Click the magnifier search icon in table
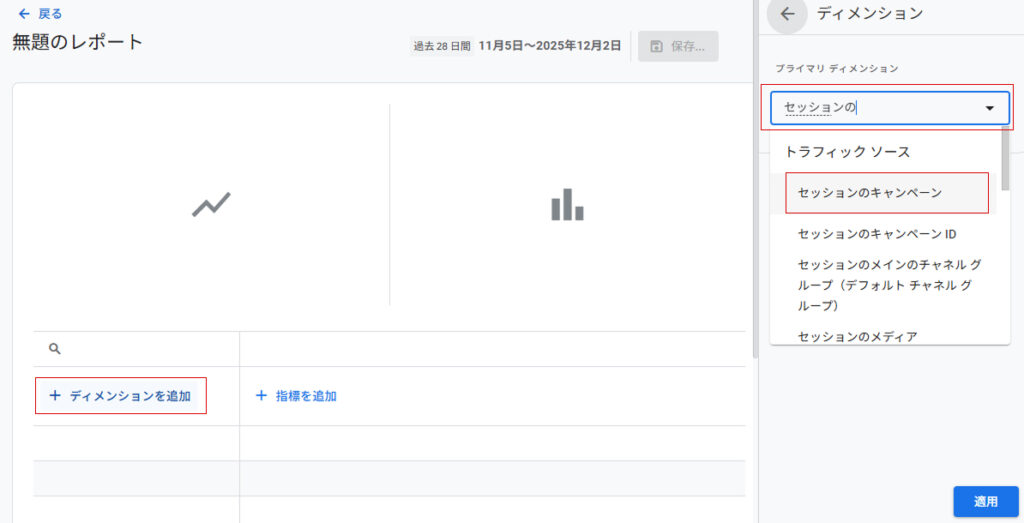1024x523 pixels. pyautogui.click(x=55, y=349)
